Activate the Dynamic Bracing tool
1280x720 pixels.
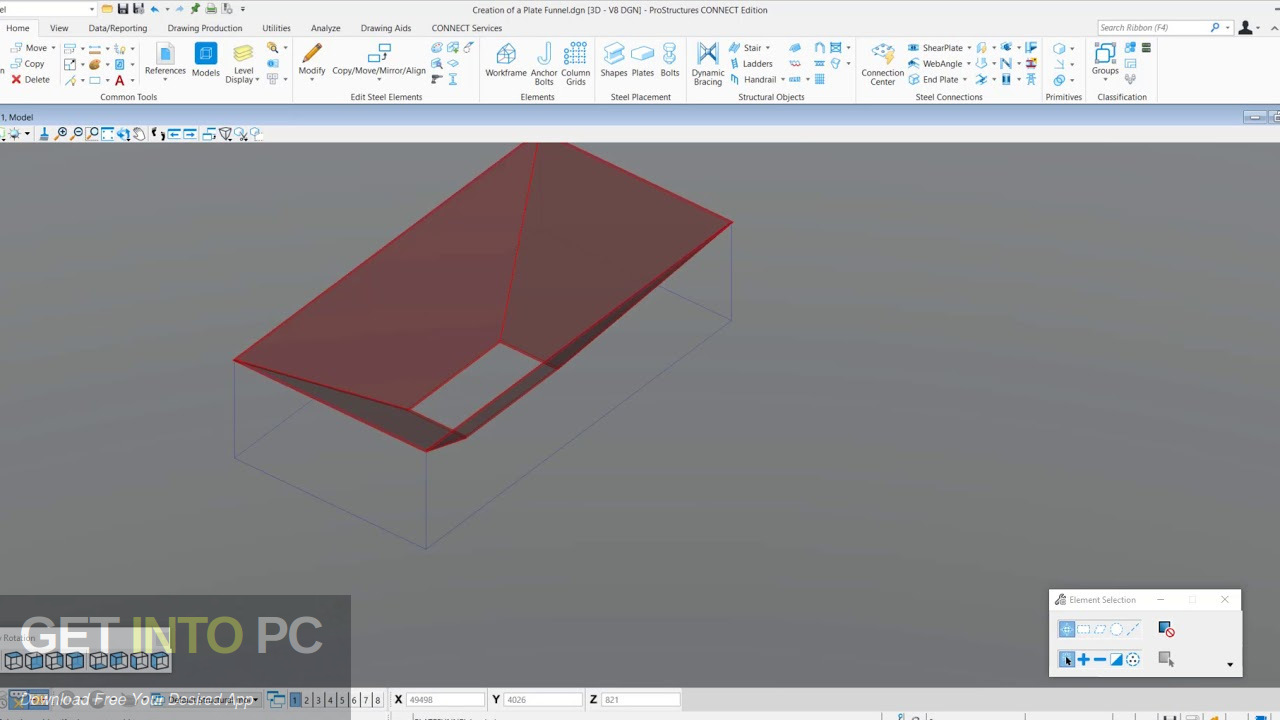pos(707,60)
